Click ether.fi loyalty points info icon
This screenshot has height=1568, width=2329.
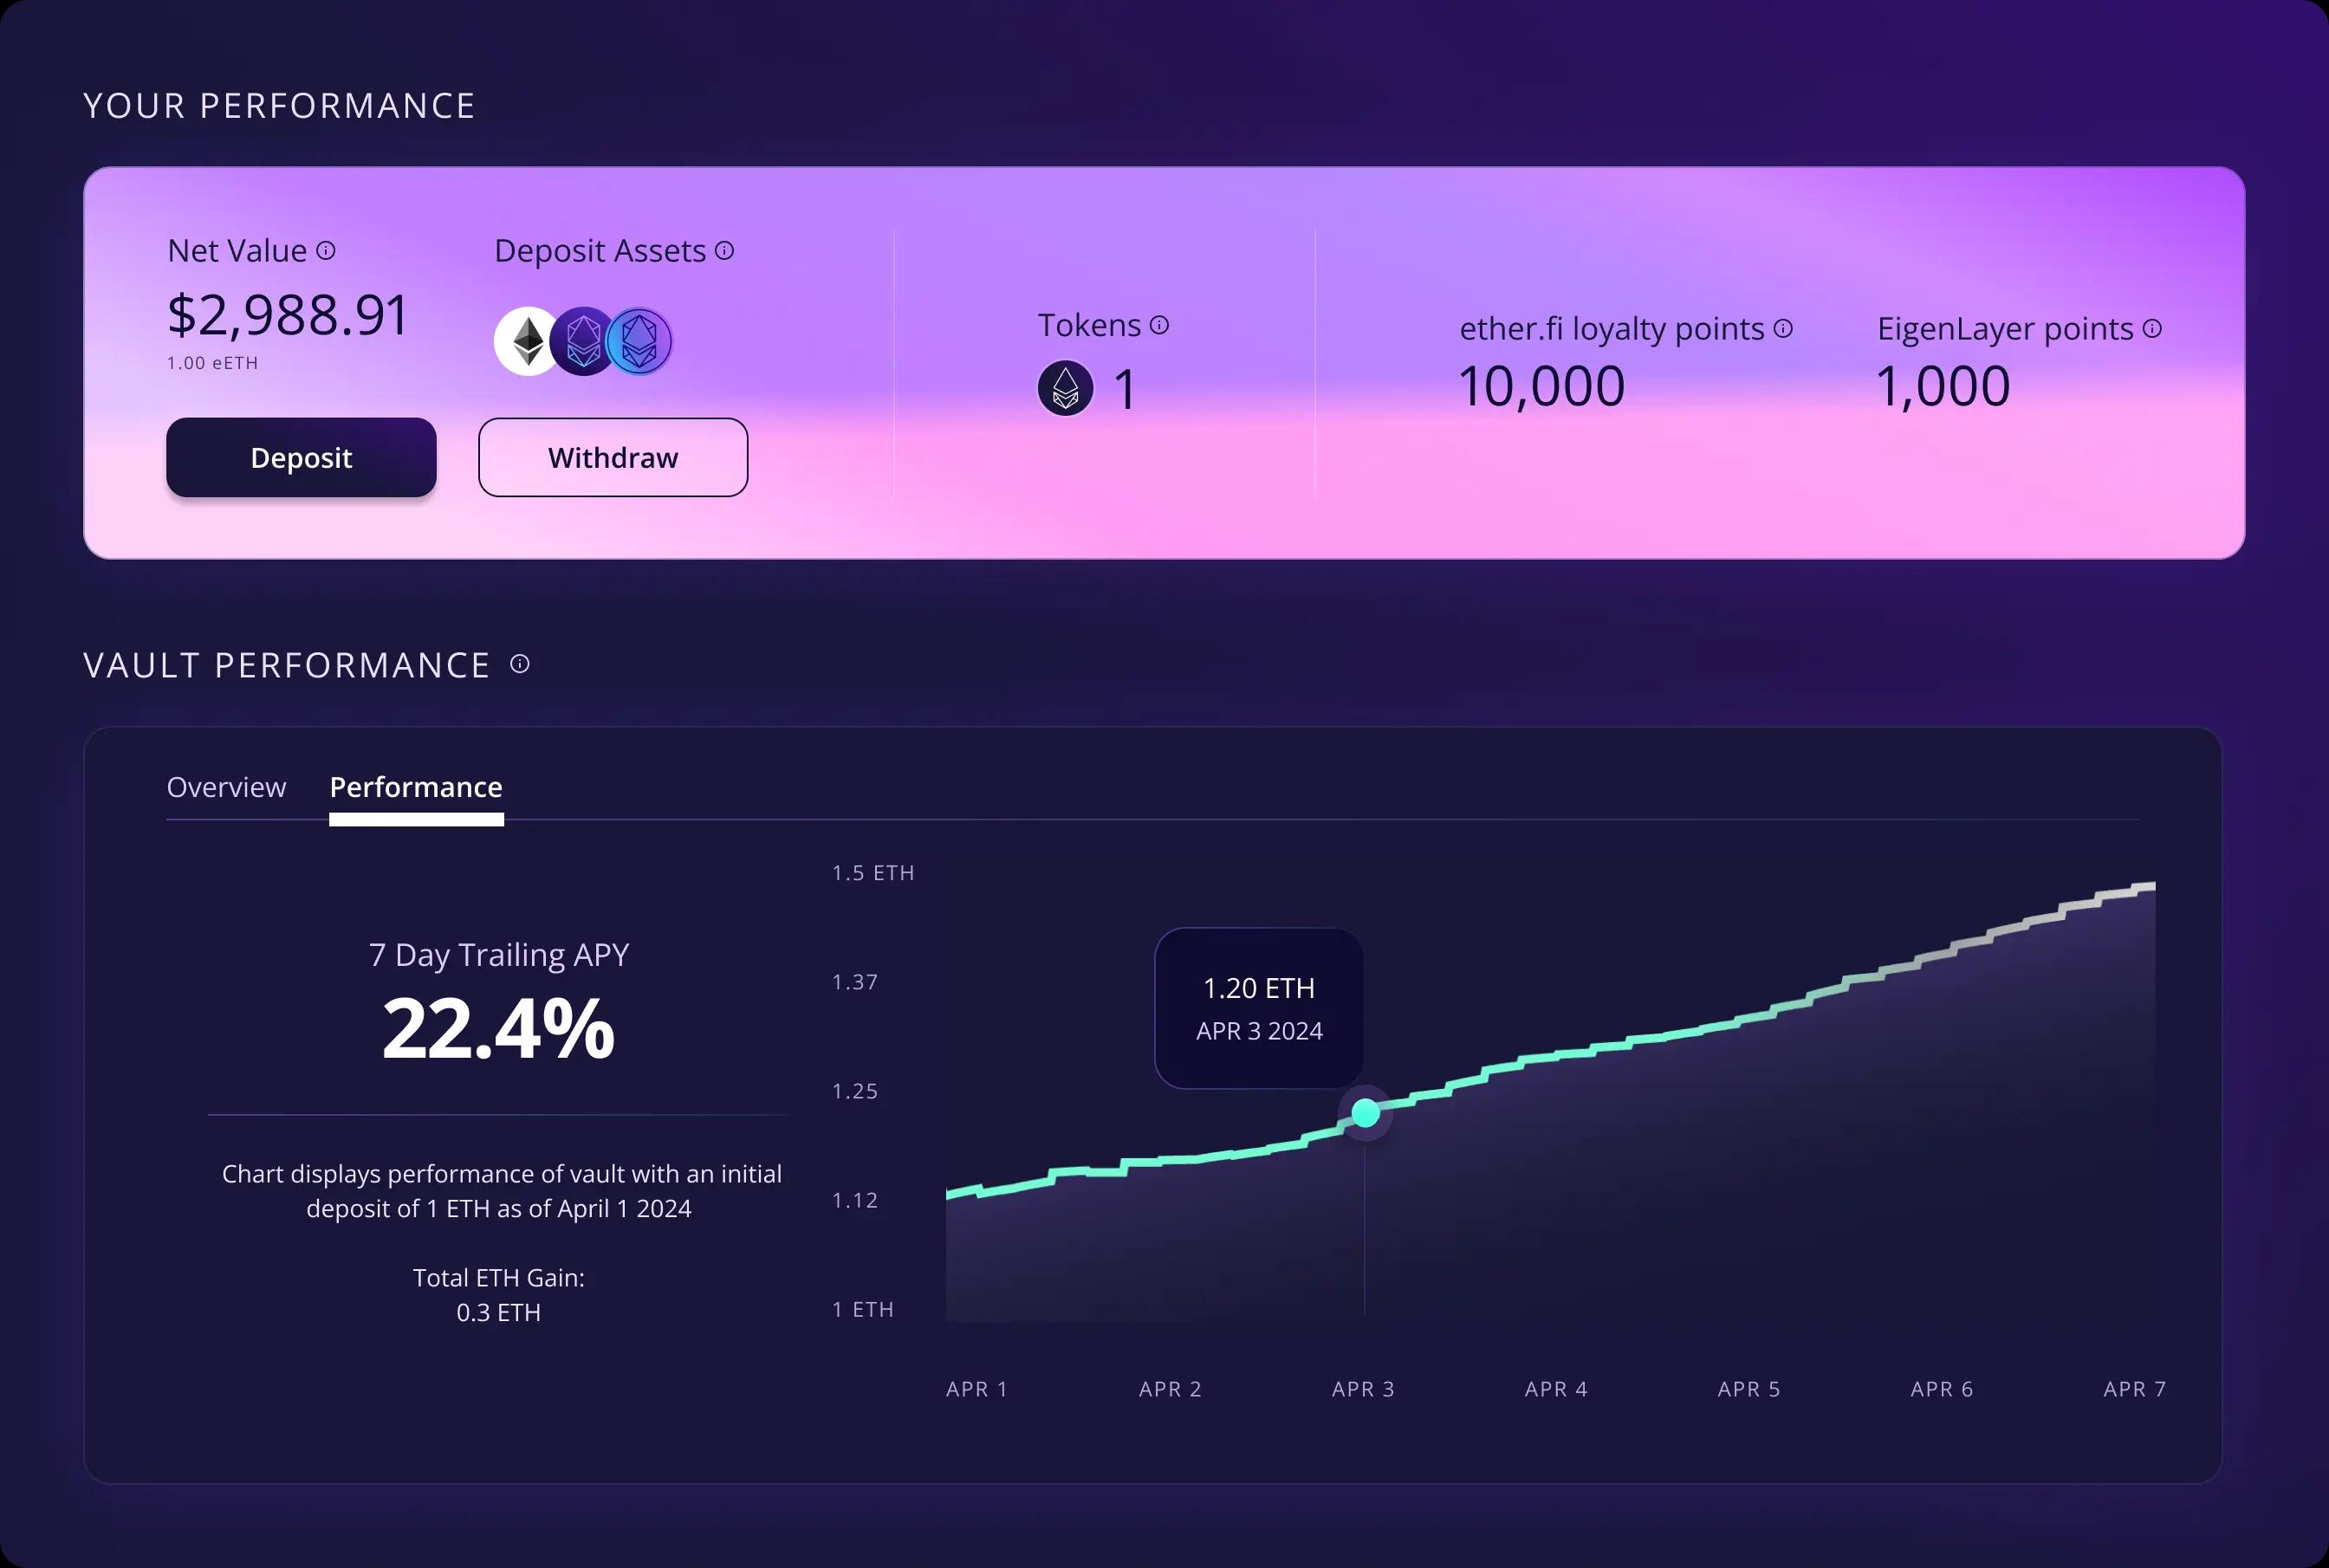coord(1783,328)
